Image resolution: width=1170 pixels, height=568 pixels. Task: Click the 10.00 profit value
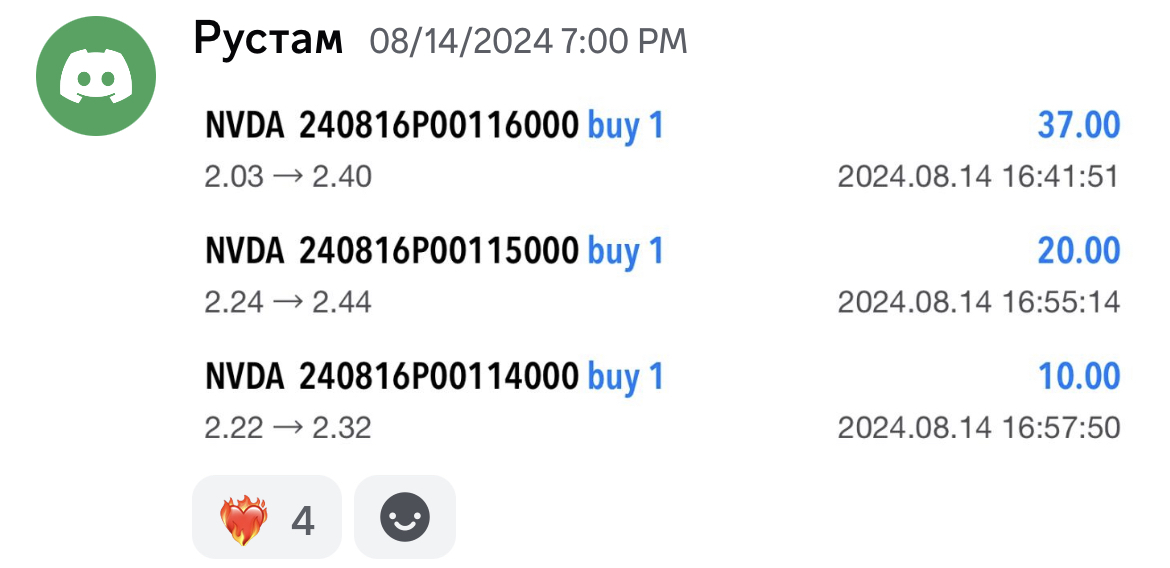coord(1079,375)
